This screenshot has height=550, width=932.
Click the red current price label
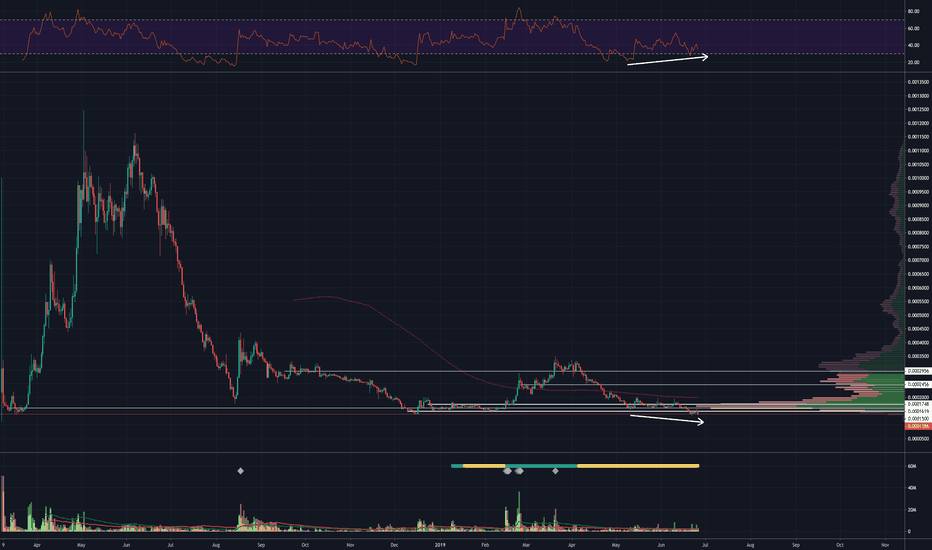click(x=918, y=426)
